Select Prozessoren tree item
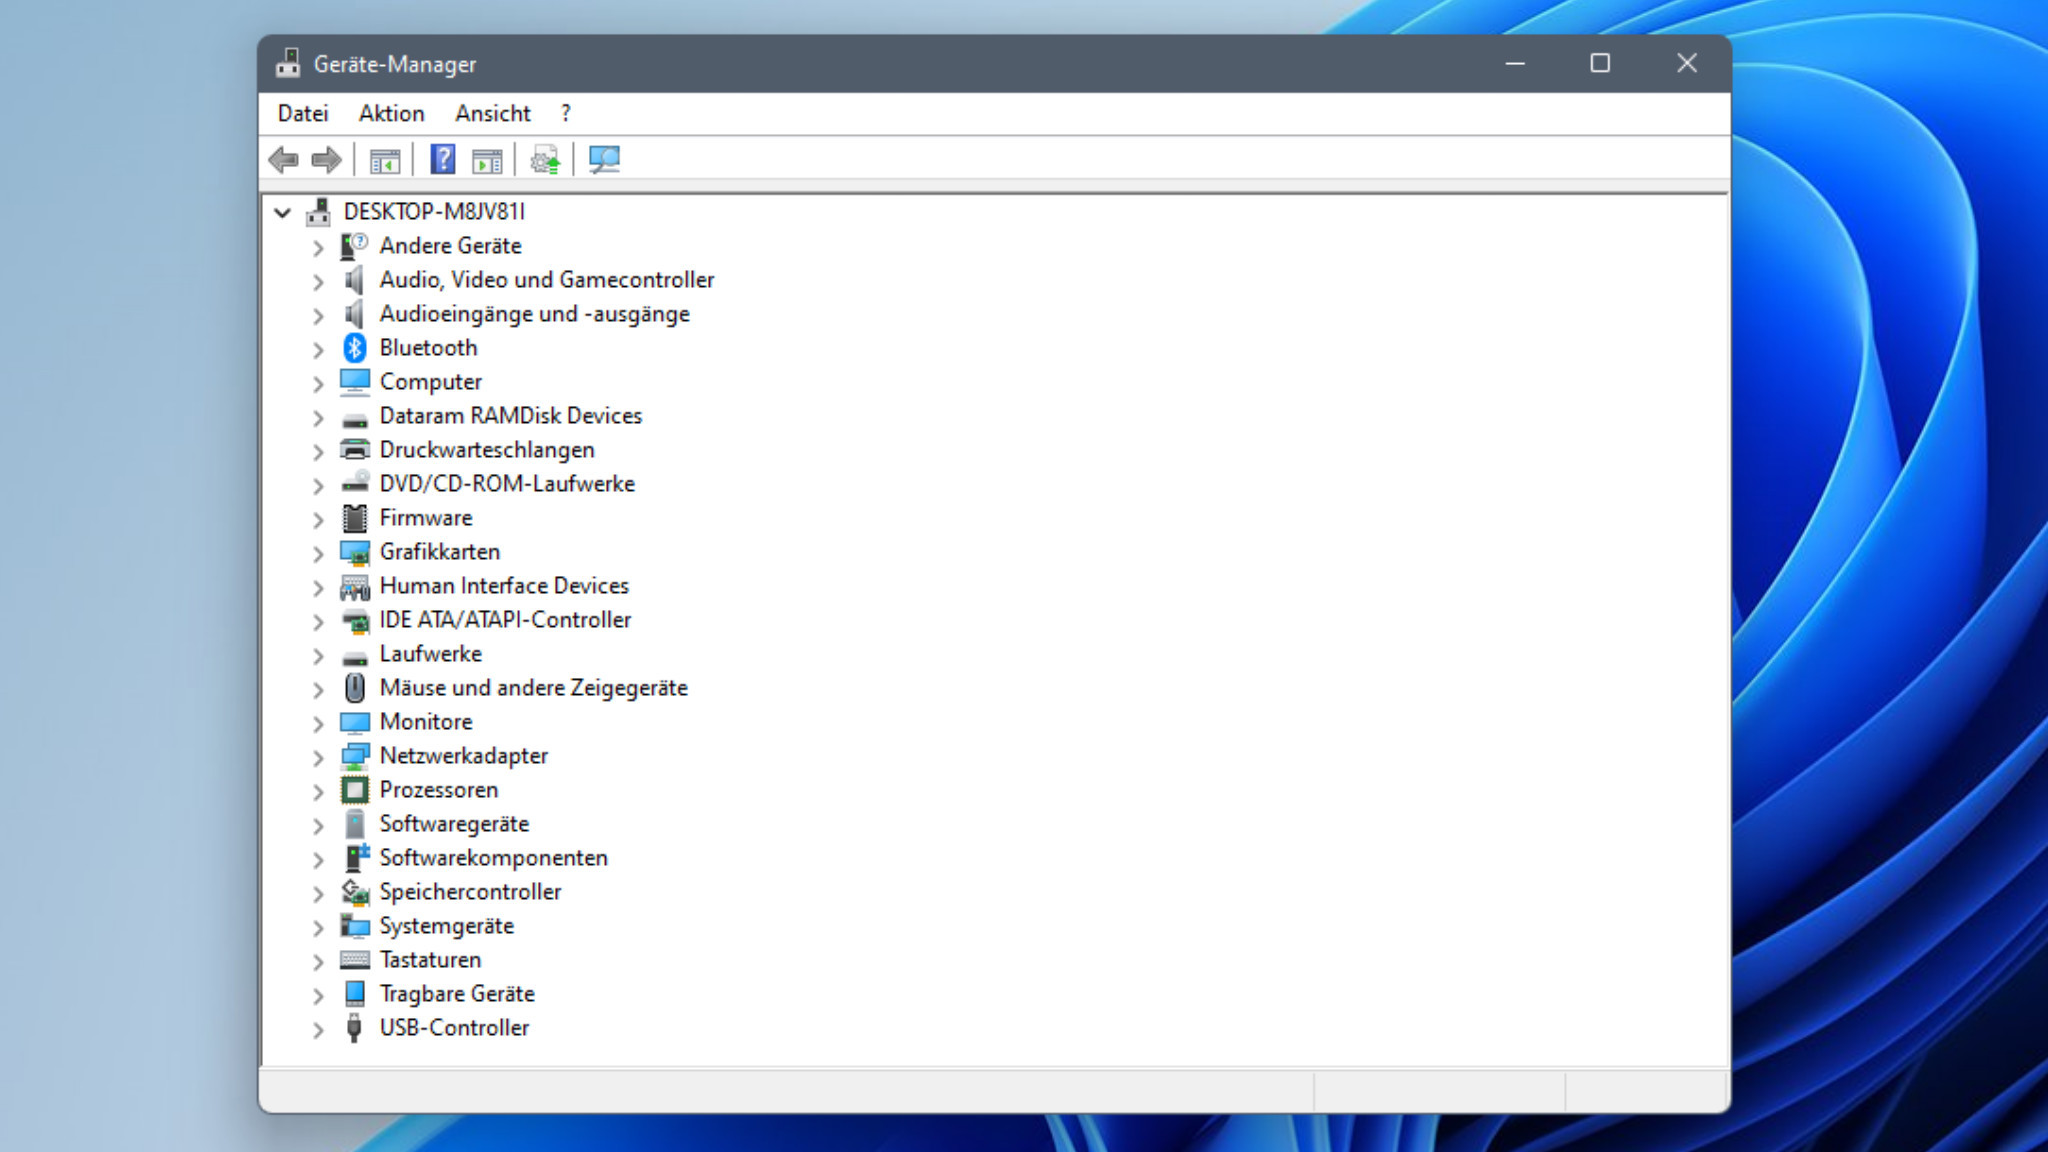2048x1152 pixels. tap(437, 789)
